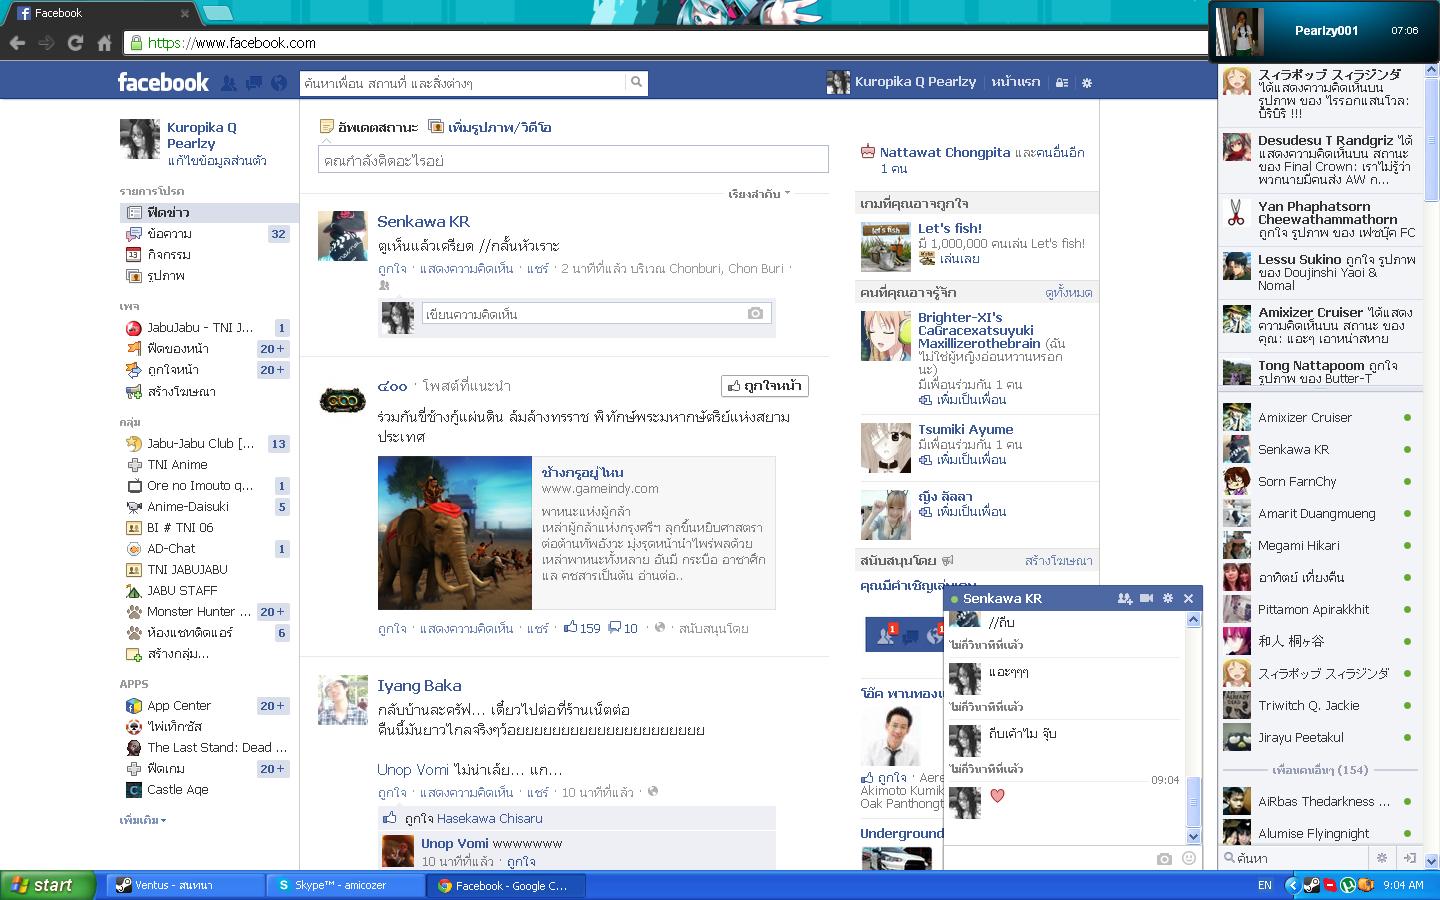The image size is (1440, 900).
Task: Close the Senkawa KR chat window
Action: 1188,598
